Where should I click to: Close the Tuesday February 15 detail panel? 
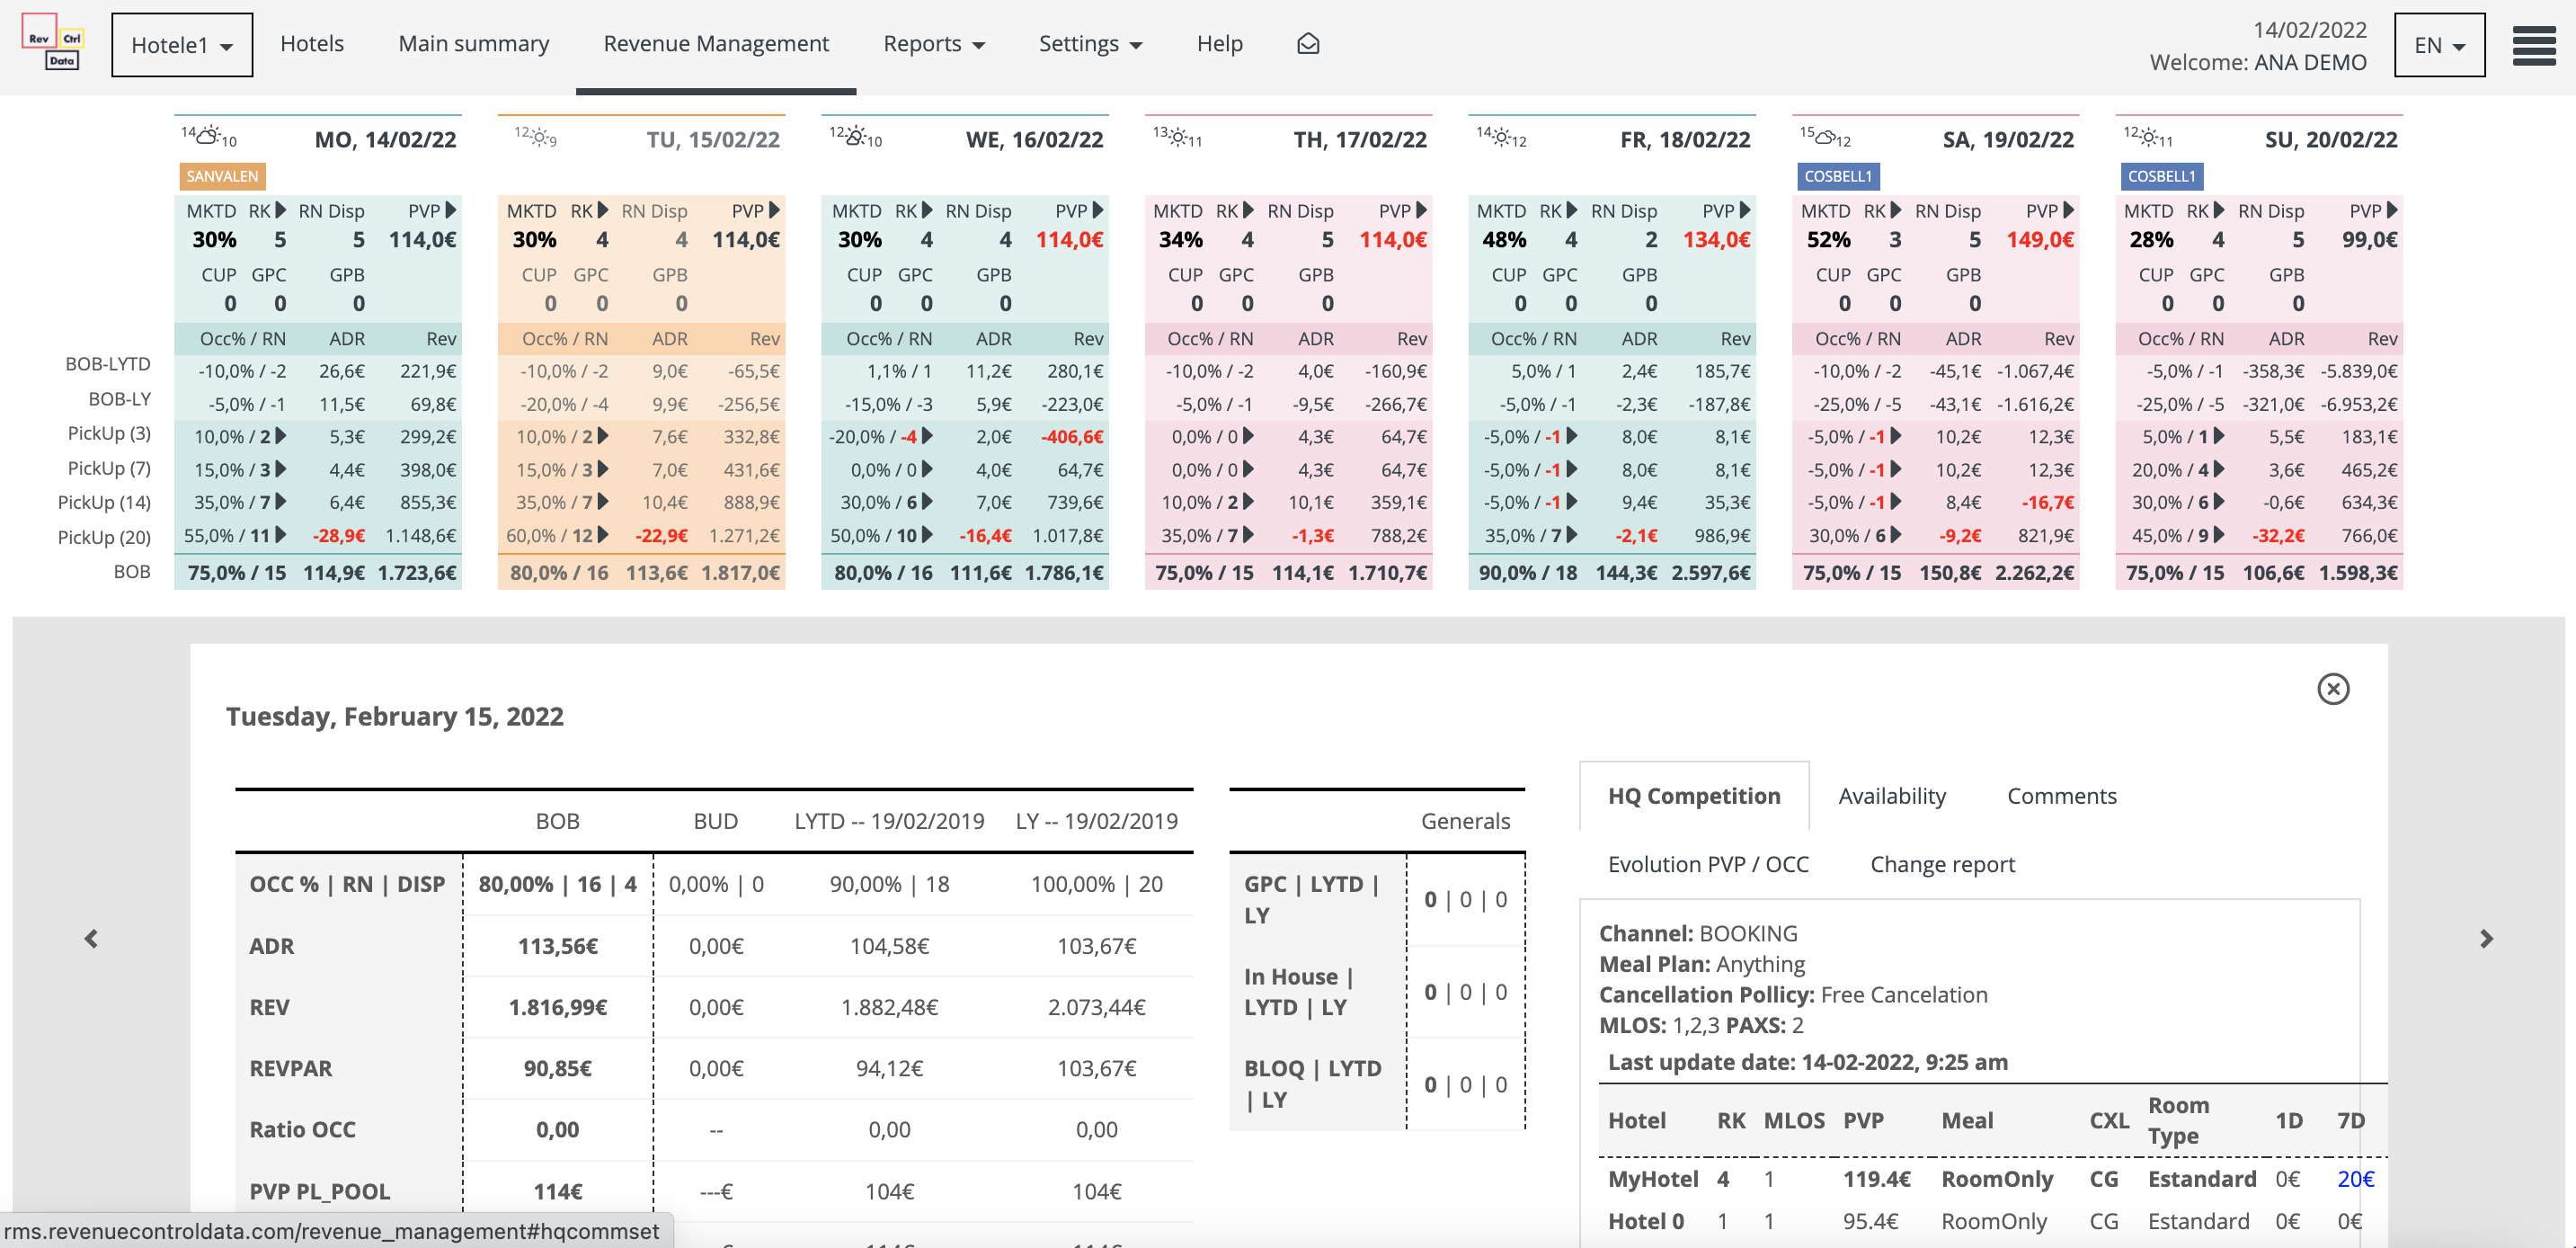(x=2332, y=689)
